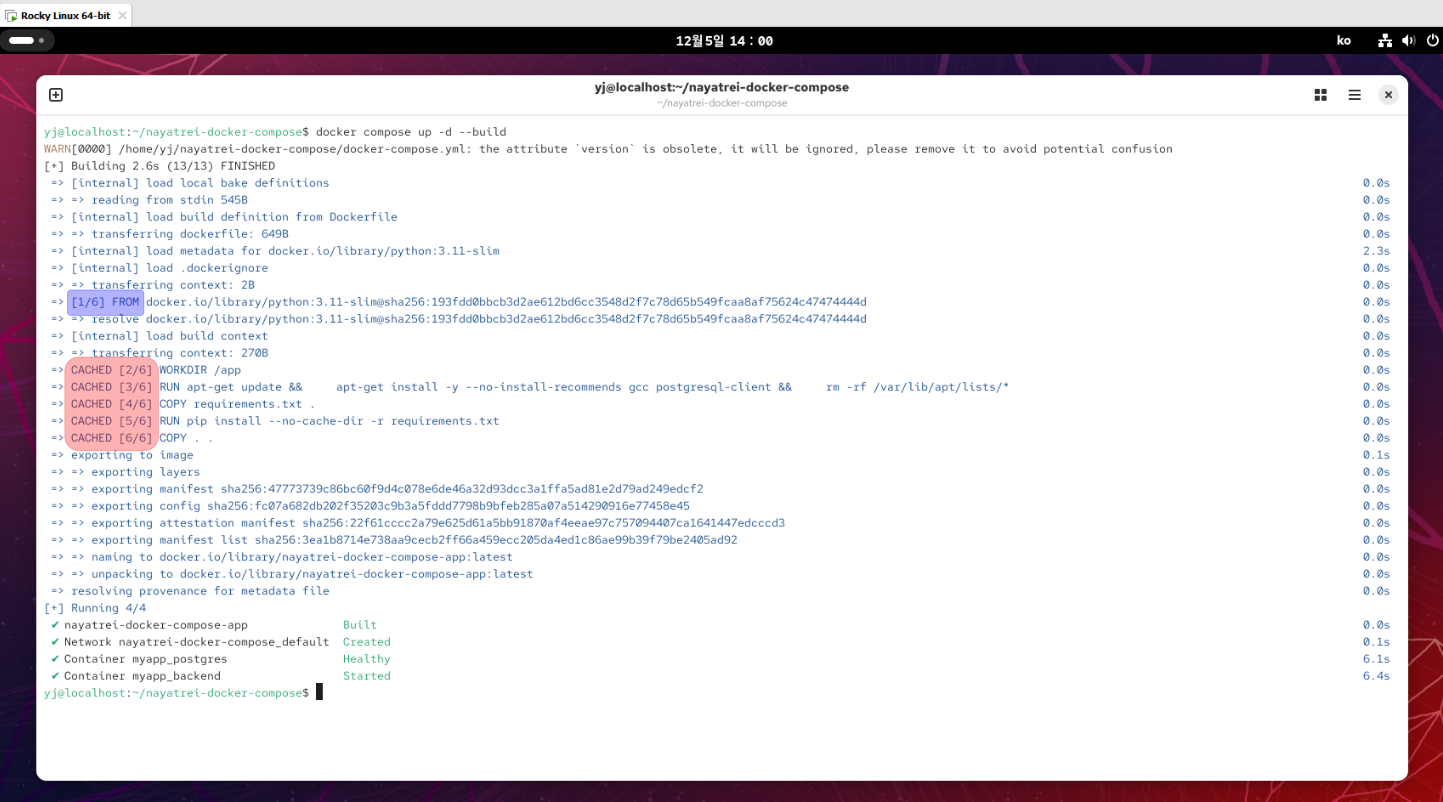Viewport: 1443px width, 802px height.
Task: Open the wired network status icon
Action: pyautogui.click(x=1385, y=41)
